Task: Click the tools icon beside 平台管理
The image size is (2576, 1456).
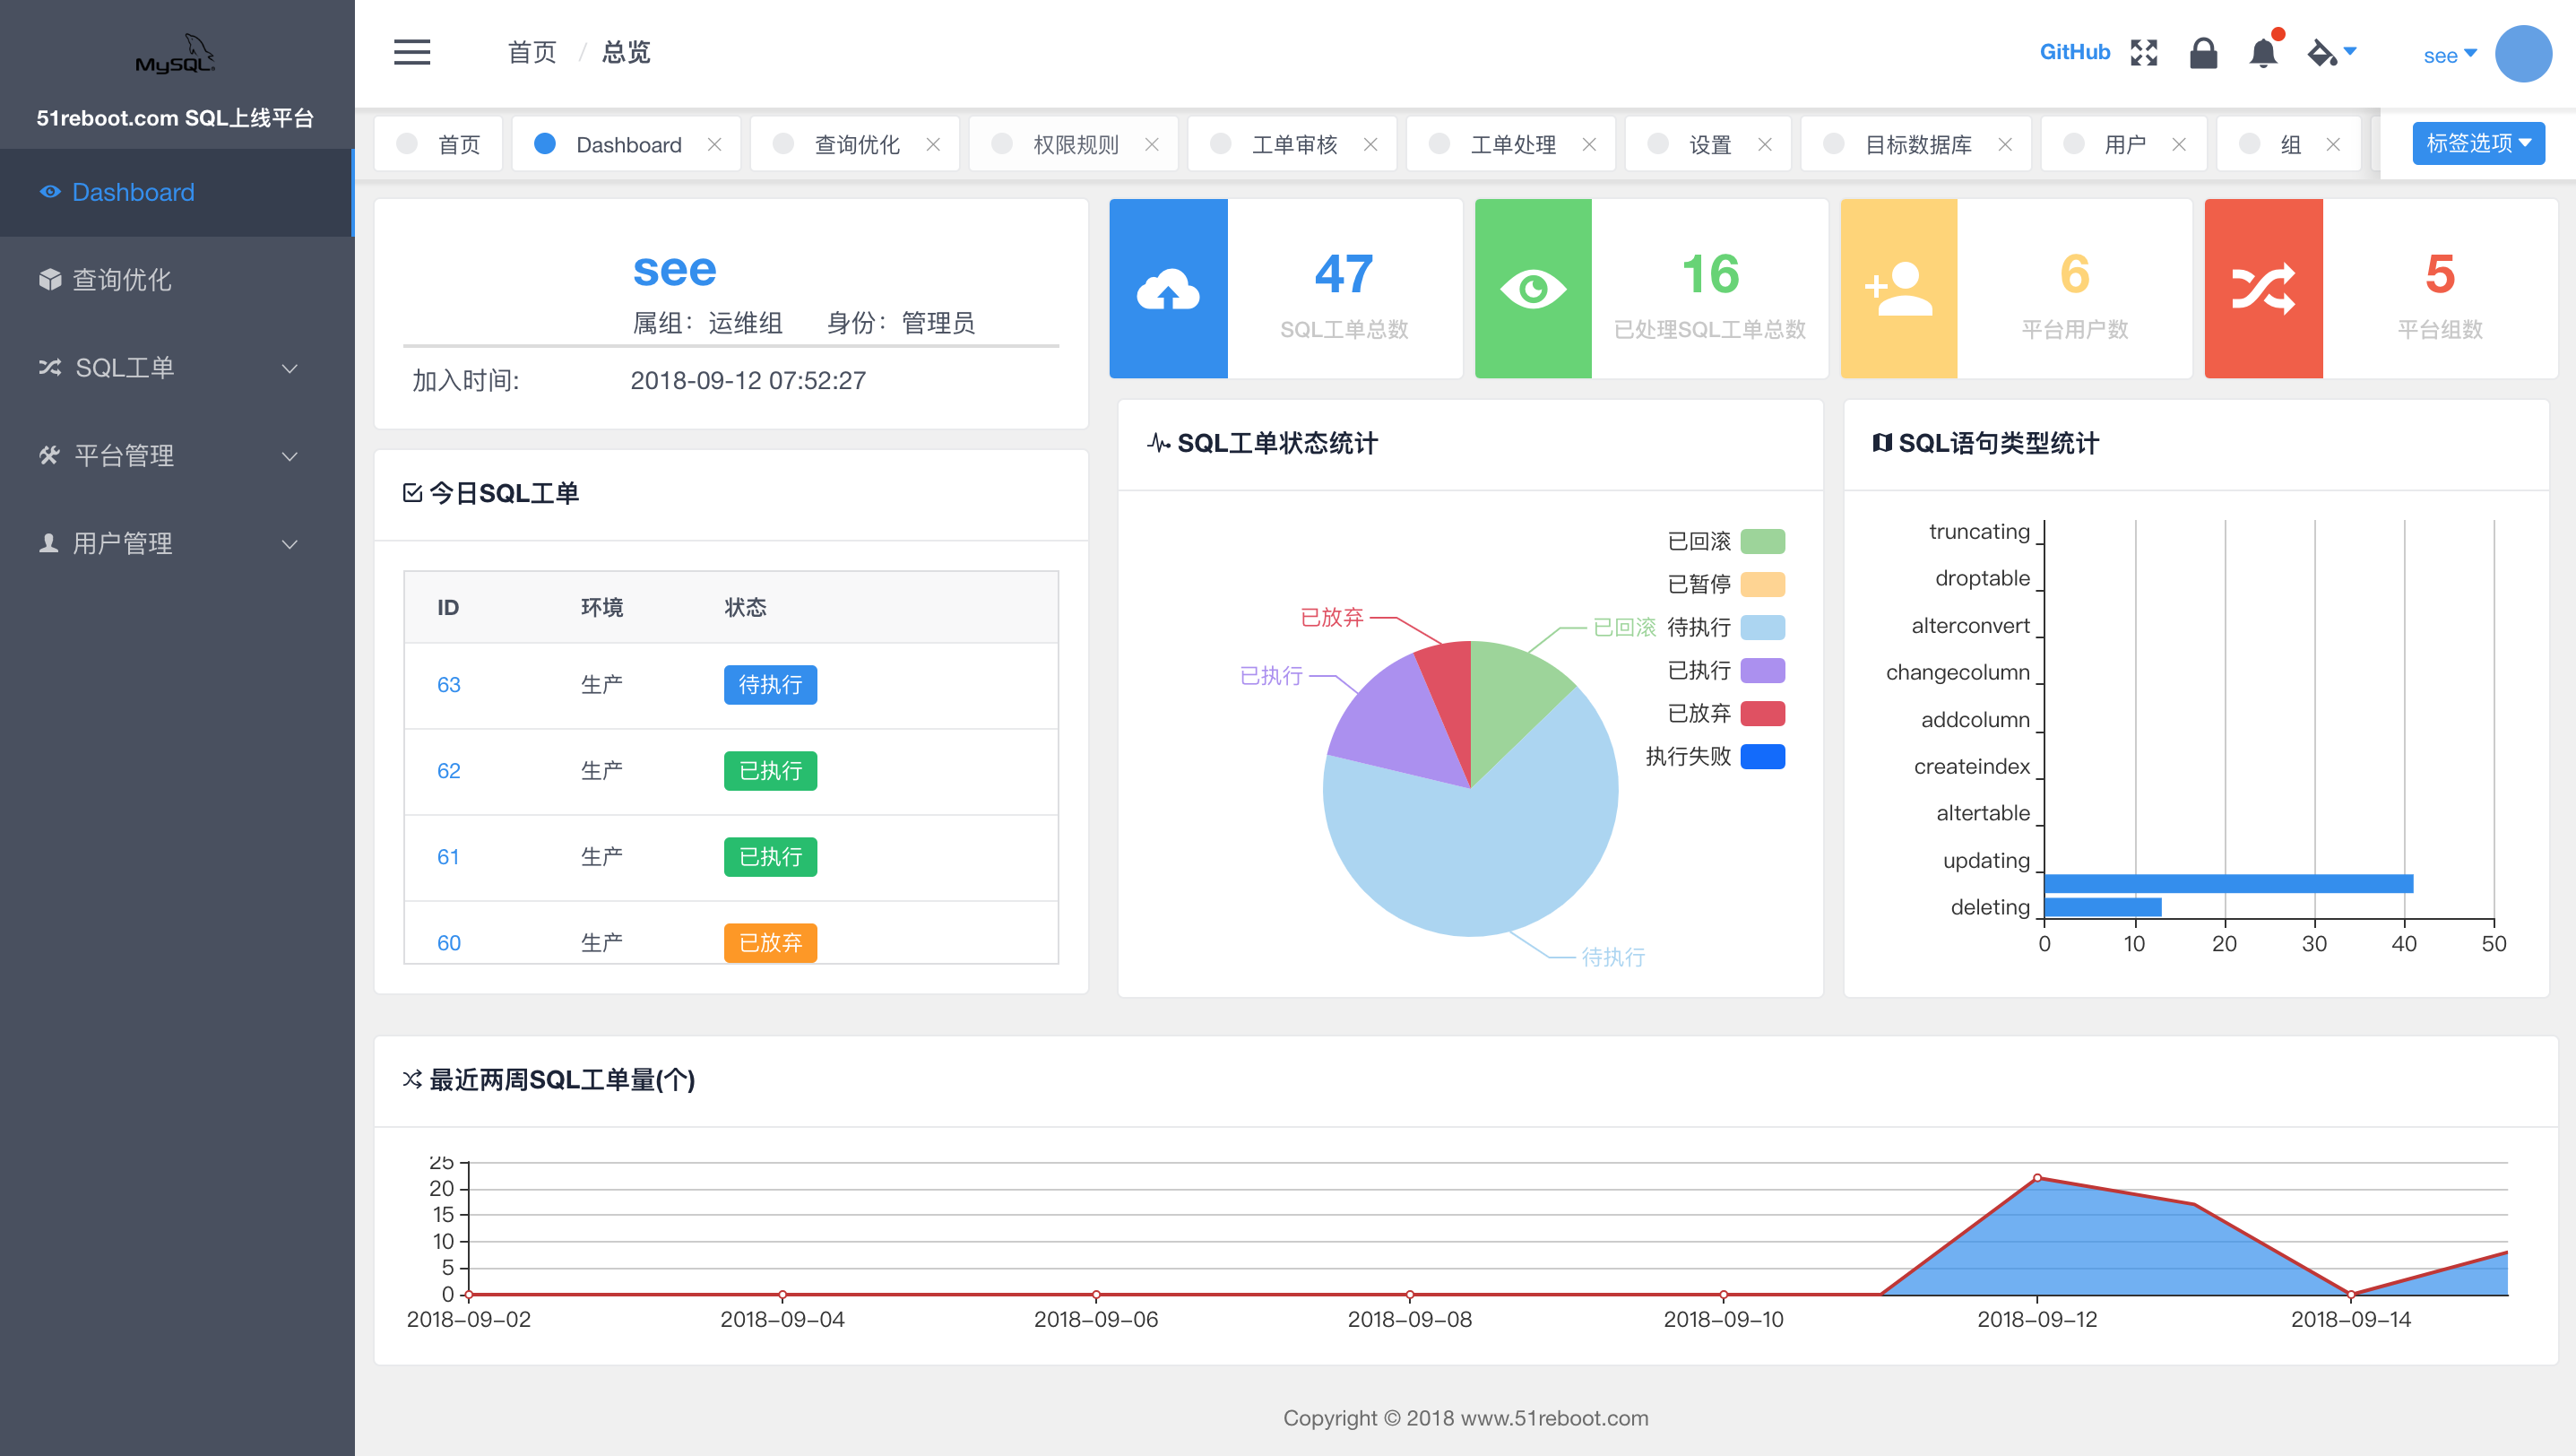Action: pos(50,456)
